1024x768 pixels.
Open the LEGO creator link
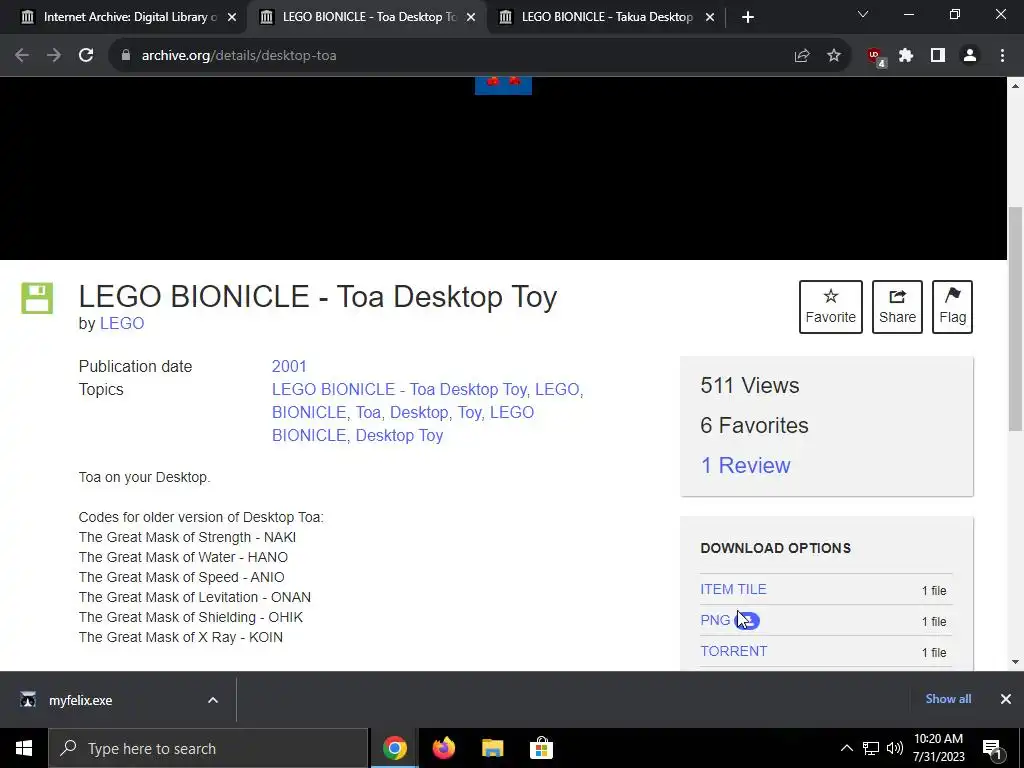click(x=122, y=323)
